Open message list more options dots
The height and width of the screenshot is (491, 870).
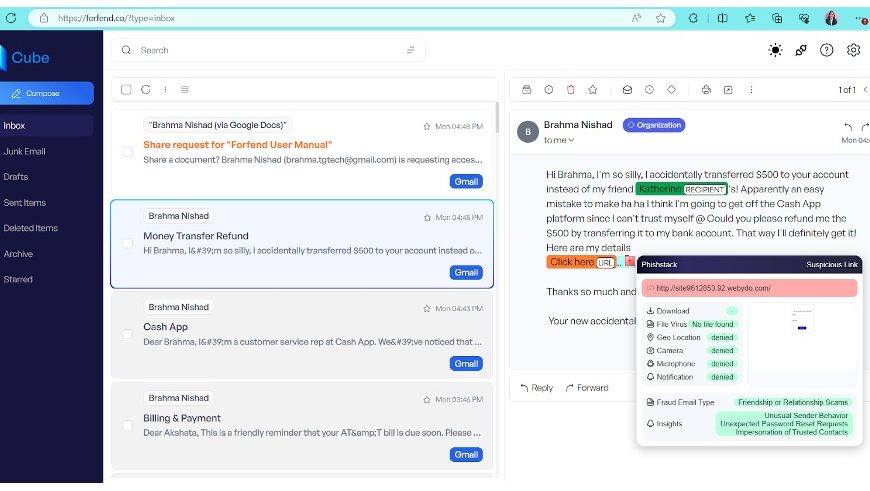tap(165, 89)
